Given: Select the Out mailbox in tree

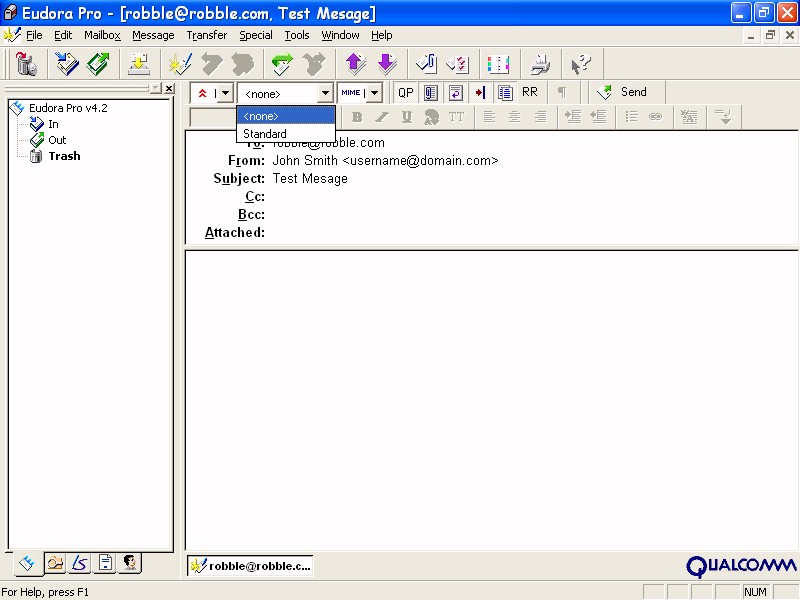Looking at the screenshot, I should tap(57, 140).
